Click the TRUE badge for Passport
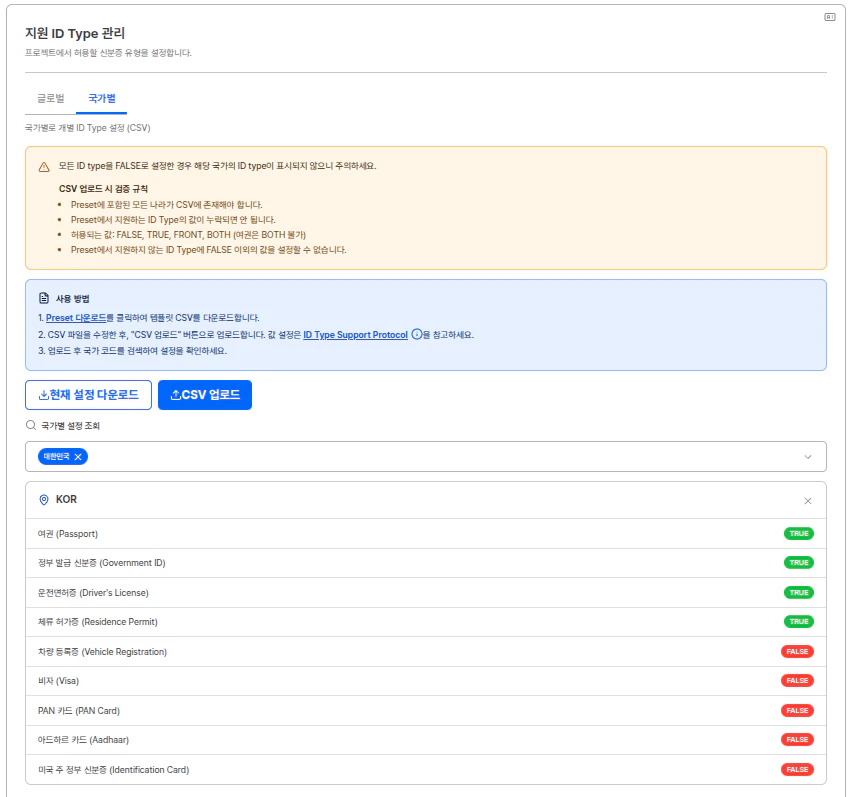Image resolution: width=851 pixels, height=797 pixels. tap(798, 533)
